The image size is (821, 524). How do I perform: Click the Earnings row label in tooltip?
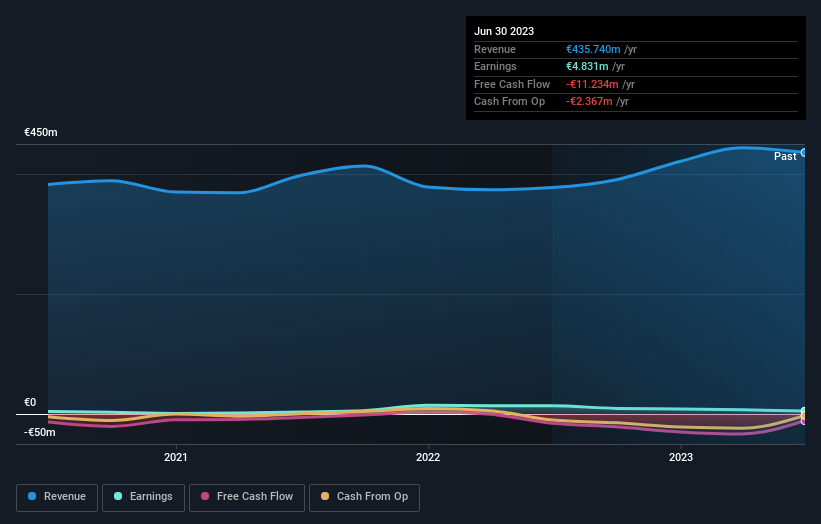[x=495, y=66]
